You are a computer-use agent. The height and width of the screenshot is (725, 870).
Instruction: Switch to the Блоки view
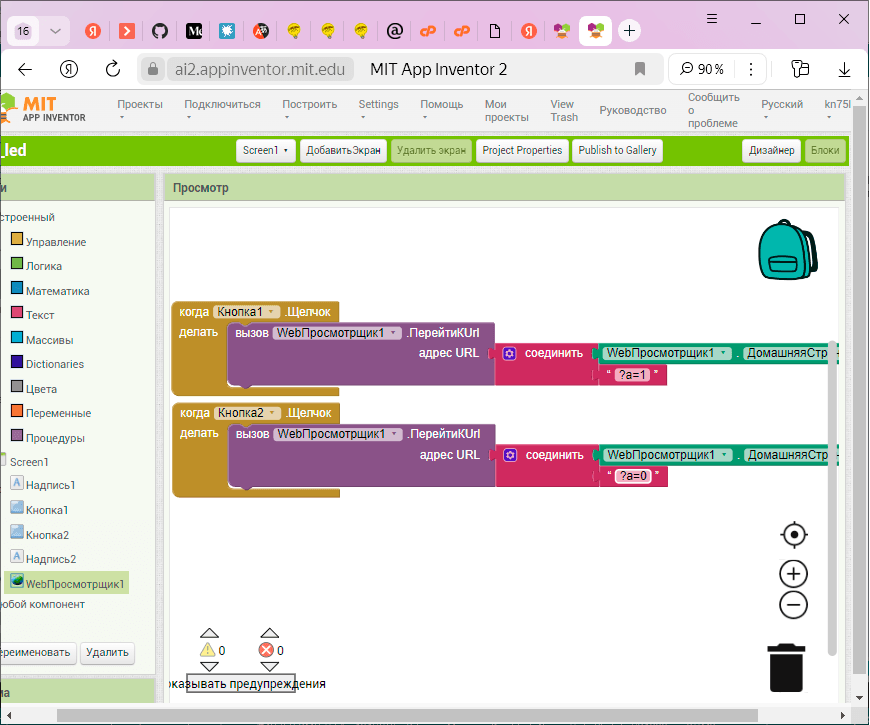click(x=825, y=151)
